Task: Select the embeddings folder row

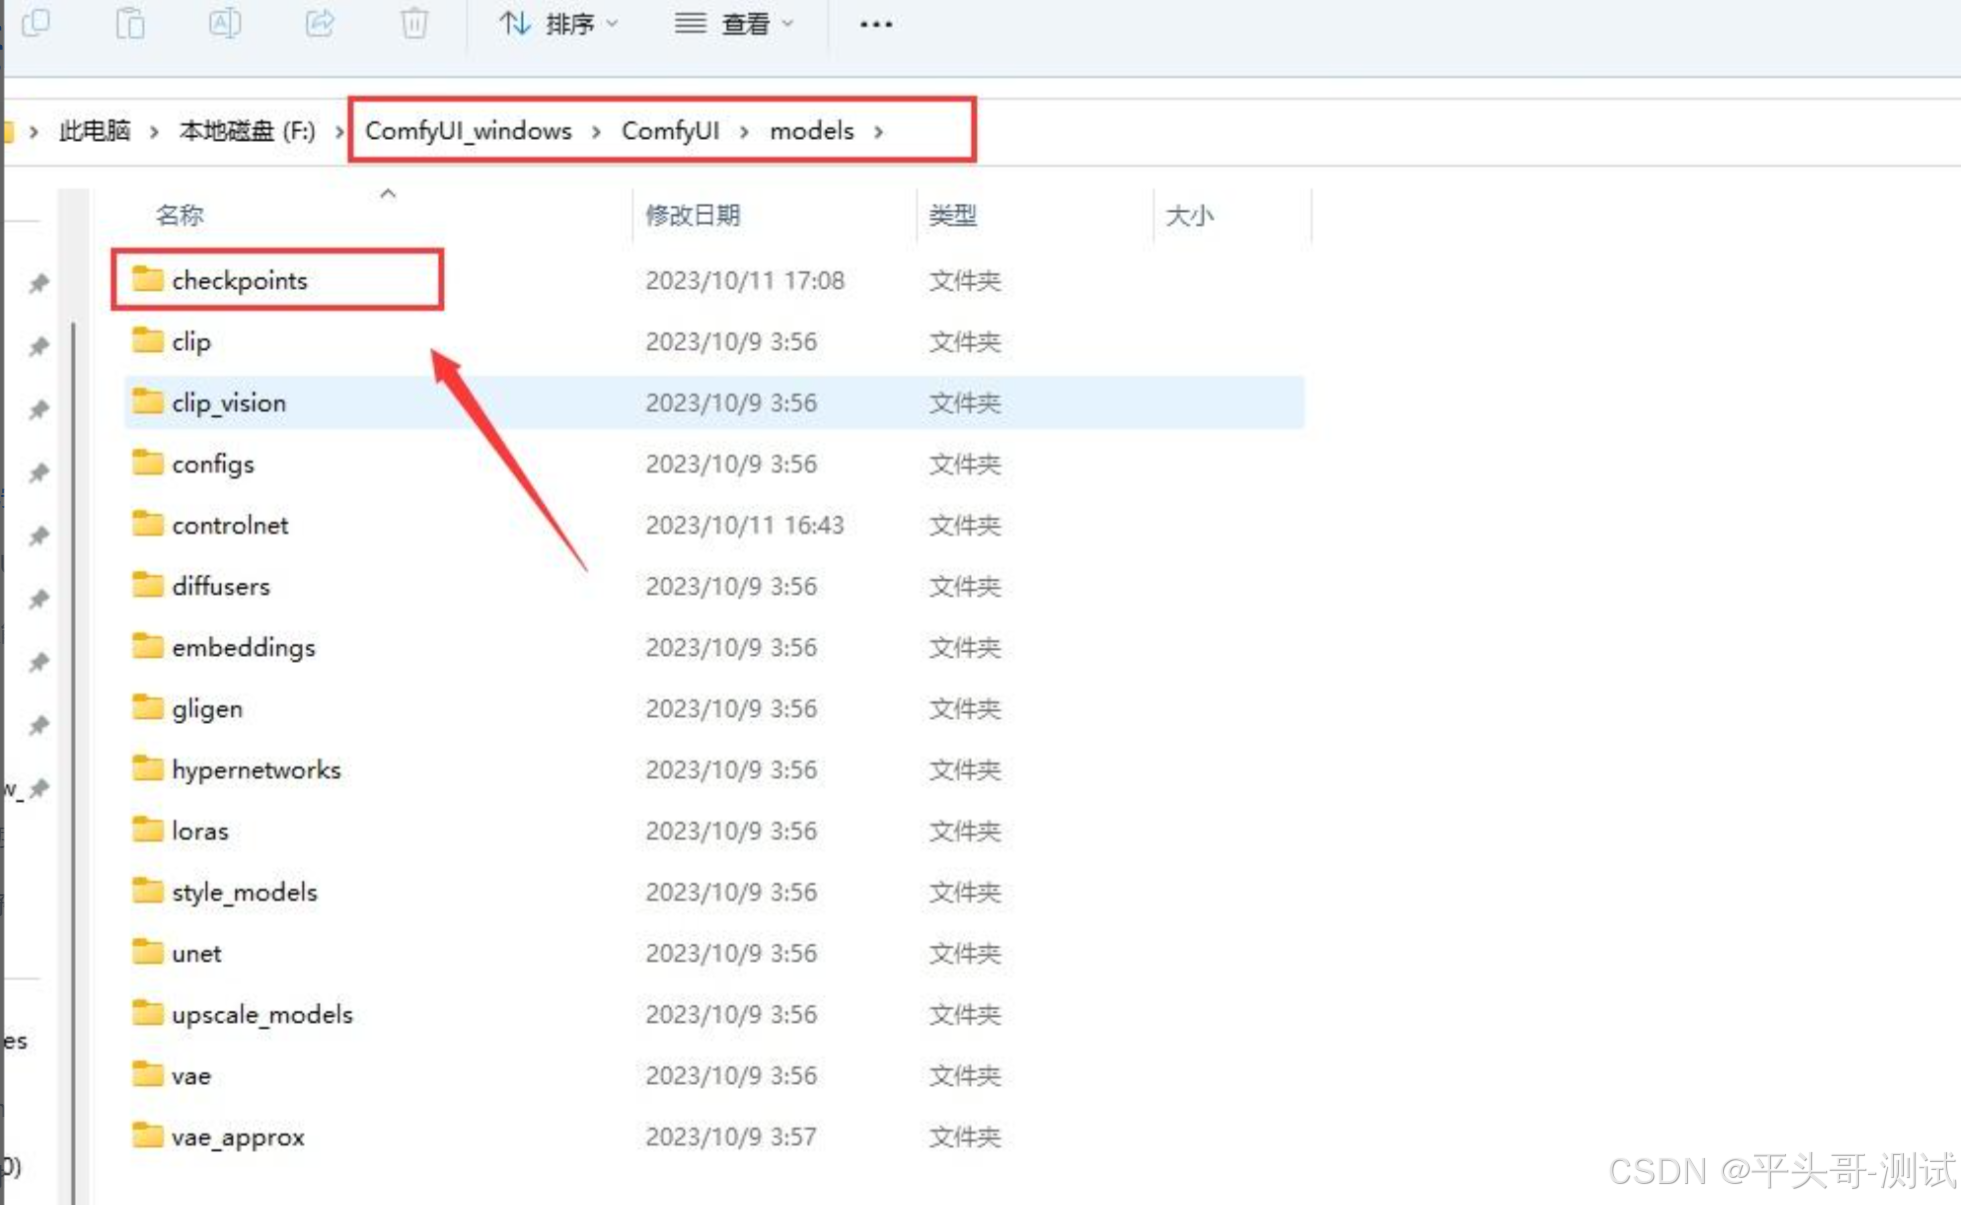Action: pos(243,647)
